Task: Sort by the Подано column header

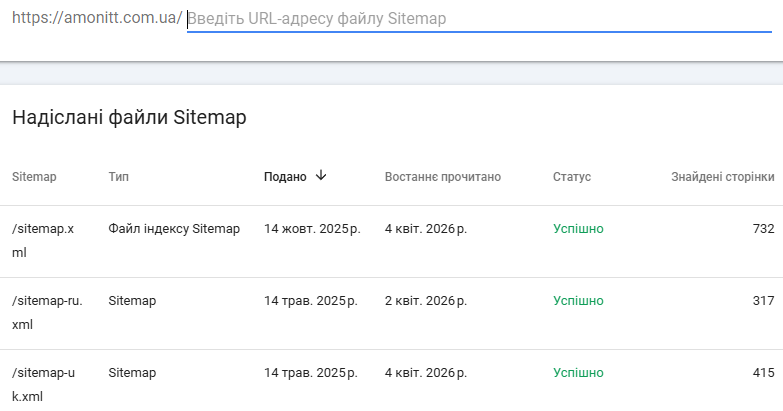Action: [285, 177]
